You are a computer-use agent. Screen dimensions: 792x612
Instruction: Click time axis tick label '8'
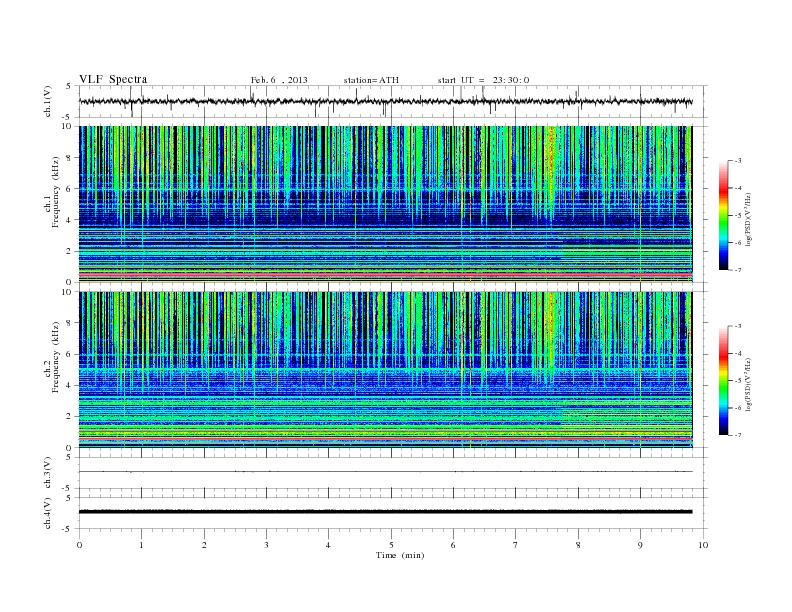pyautogui.click(x=578, y=545)
